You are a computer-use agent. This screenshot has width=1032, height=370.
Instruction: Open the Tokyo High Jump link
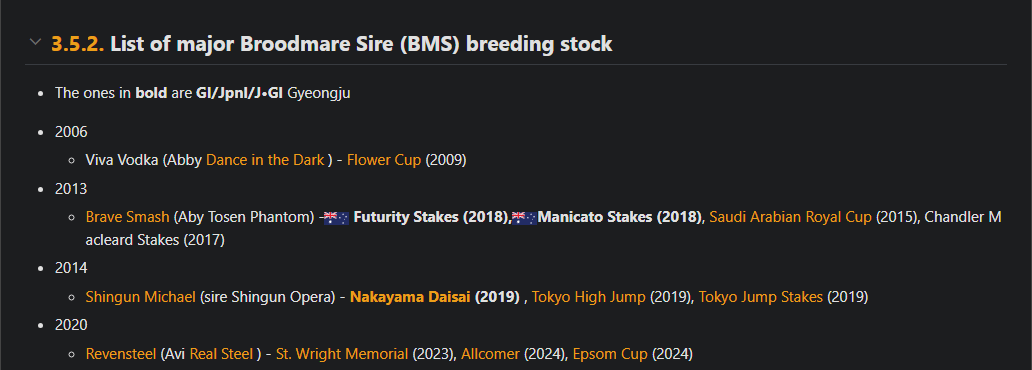click(x=588, y=298)
